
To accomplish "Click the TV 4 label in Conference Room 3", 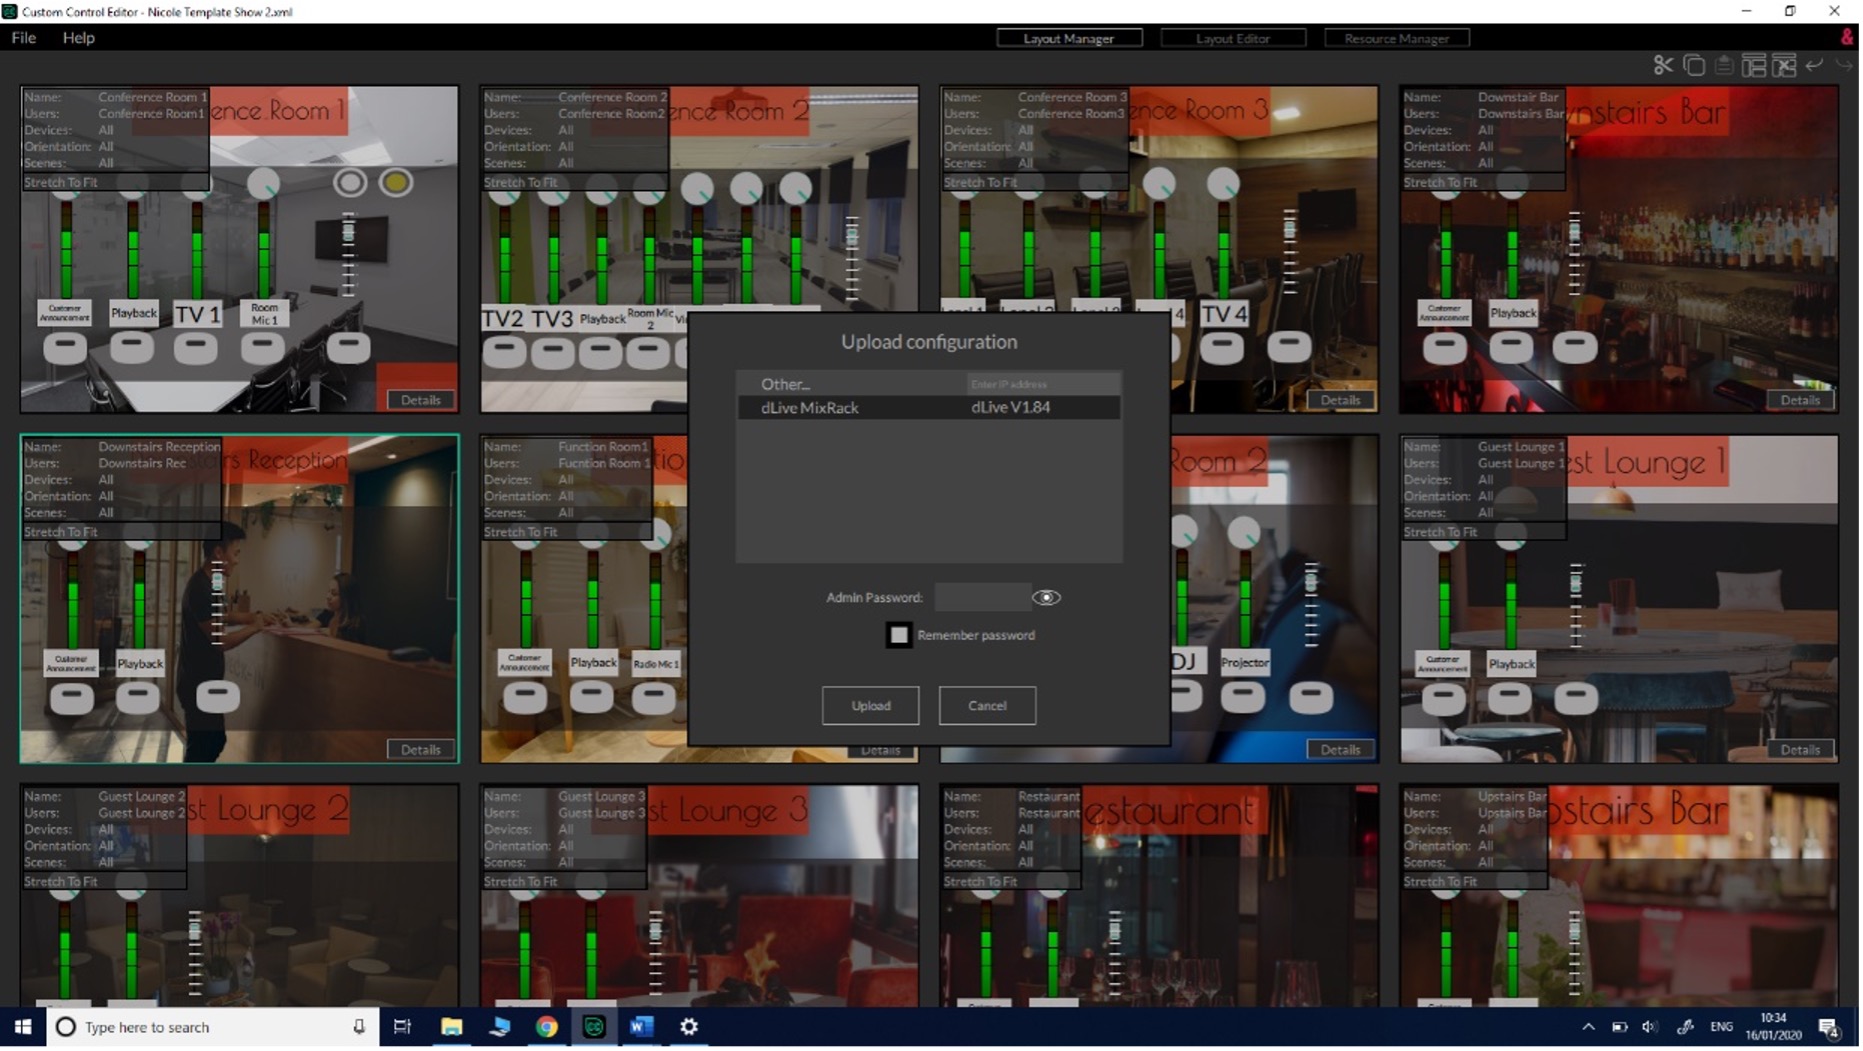I will [1227, 315].
